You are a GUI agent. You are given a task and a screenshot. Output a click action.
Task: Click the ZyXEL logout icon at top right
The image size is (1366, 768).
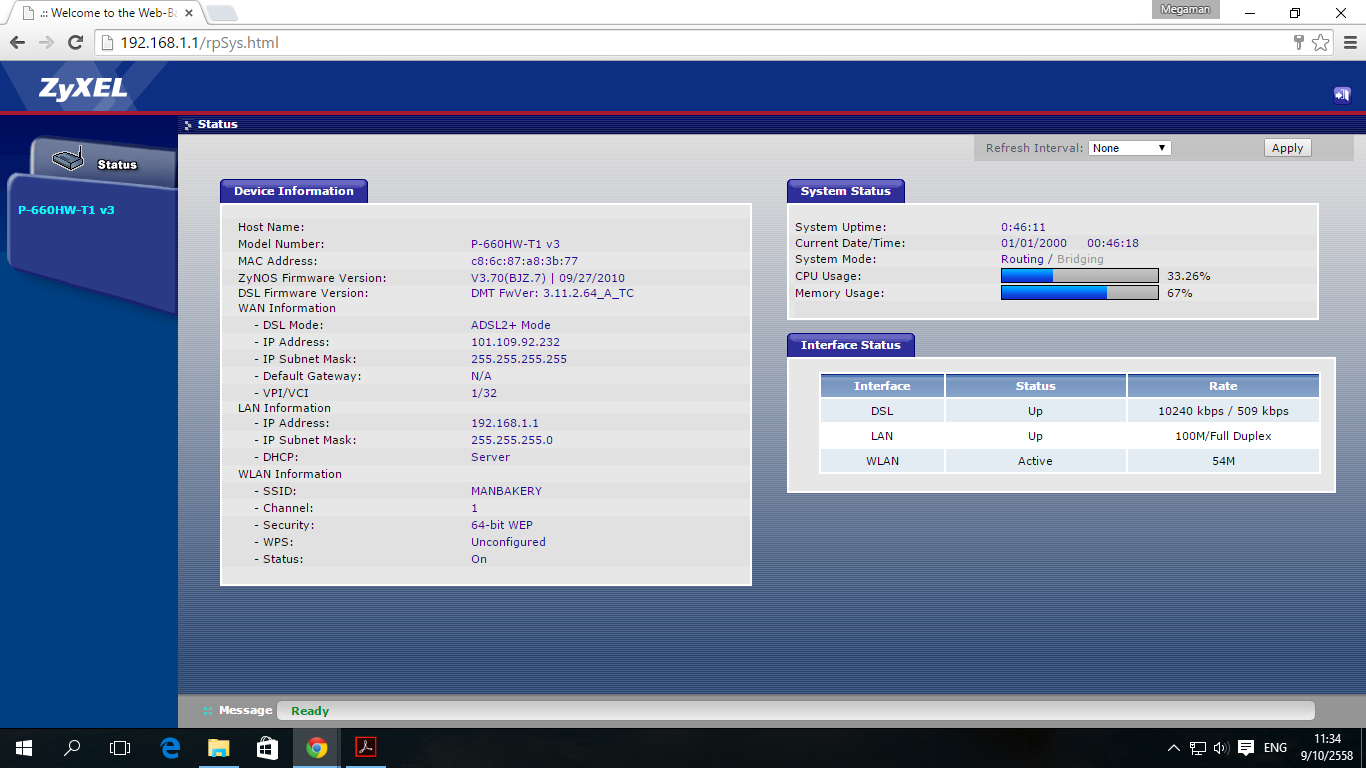coord(1342,95)
